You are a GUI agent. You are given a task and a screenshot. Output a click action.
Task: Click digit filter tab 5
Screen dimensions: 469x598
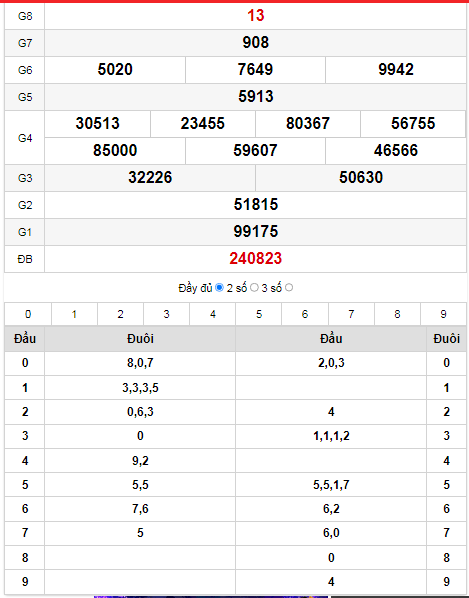pyautogui.click(x=259, y=314)
